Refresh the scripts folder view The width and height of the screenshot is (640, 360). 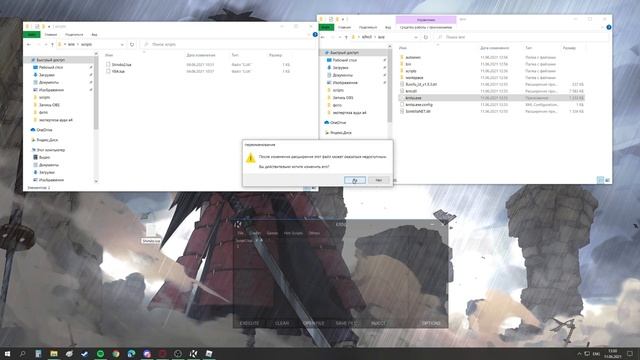[132, 44]
